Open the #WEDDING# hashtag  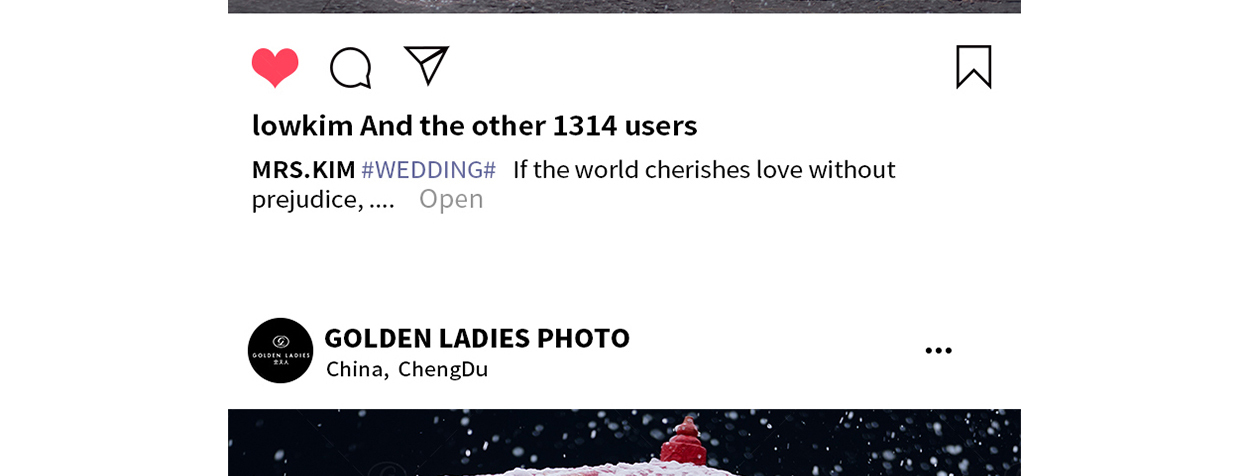(428, 169)
